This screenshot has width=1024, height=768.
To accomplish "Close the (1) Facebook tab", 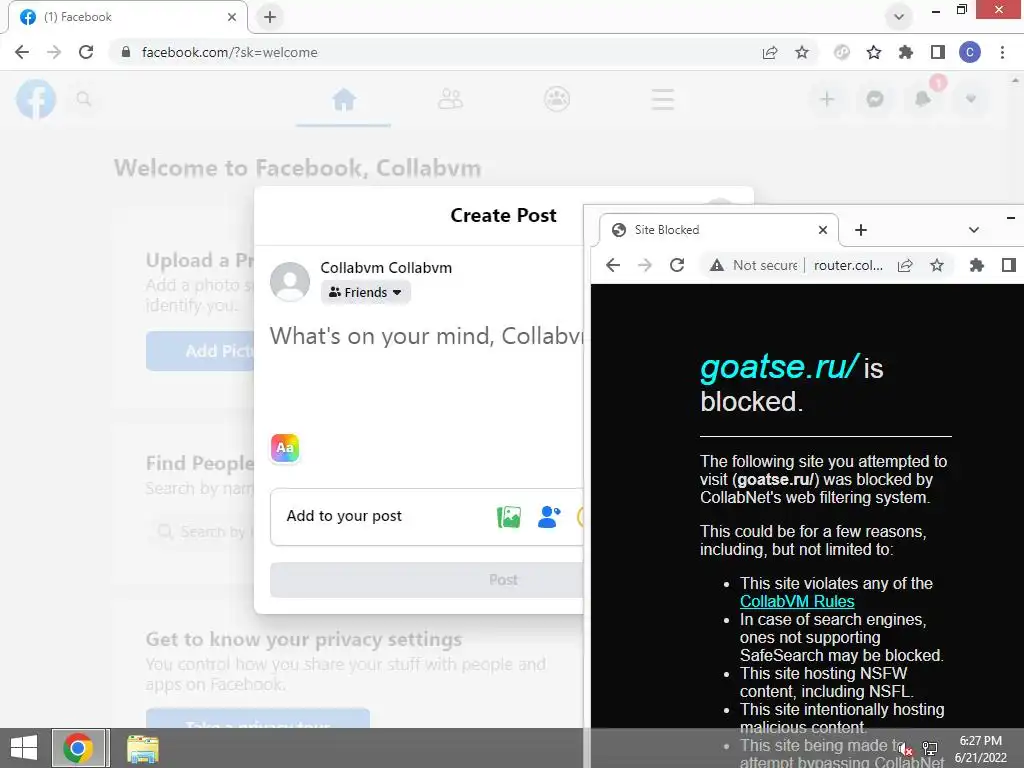I will pyautogui.click(x=232, y=17).
